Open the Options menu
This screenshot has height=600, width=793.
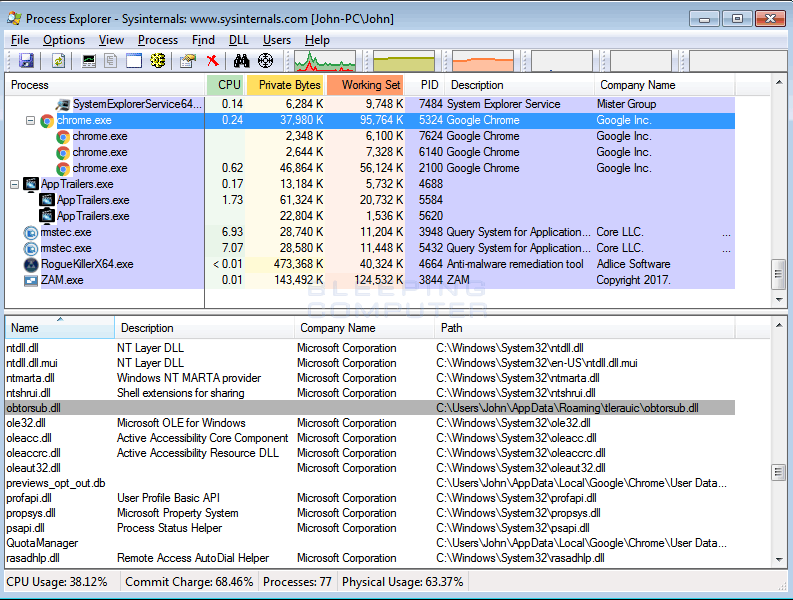pyautogui.click(x=64, y=40)
